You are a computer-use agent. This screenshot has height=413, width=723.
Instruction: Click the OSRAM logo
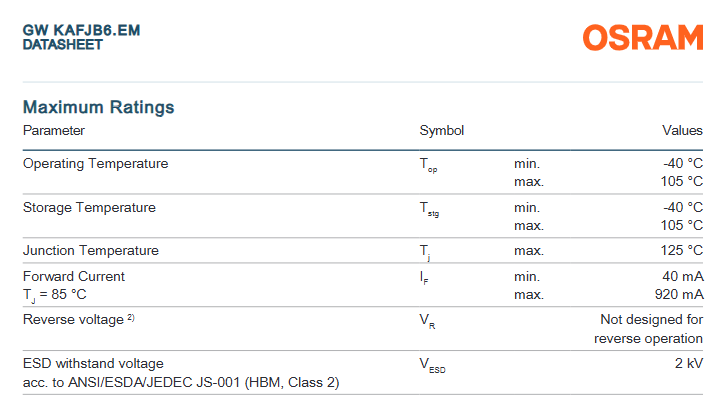(x=643, y=39)
